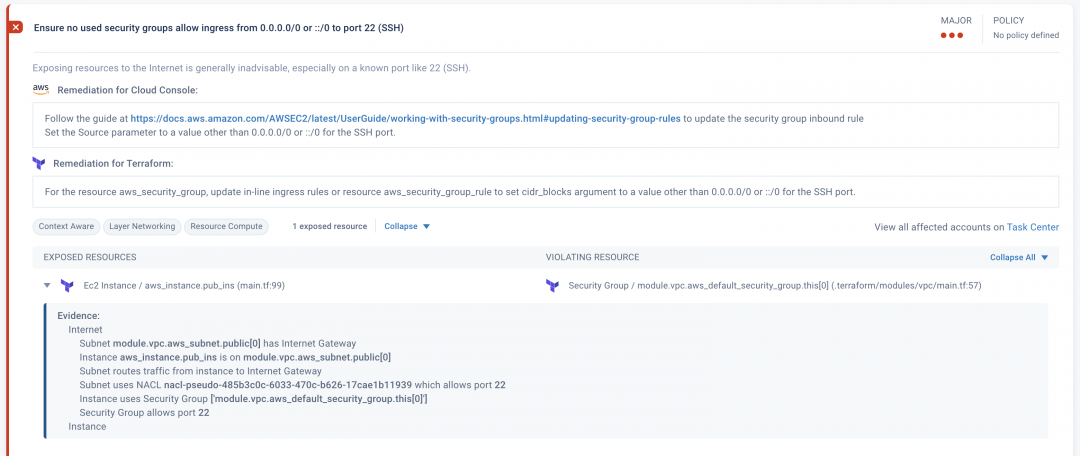Viewport: 1080px width, 456px height.
Task: Collapse the exposed resource list
Action: 407,226
